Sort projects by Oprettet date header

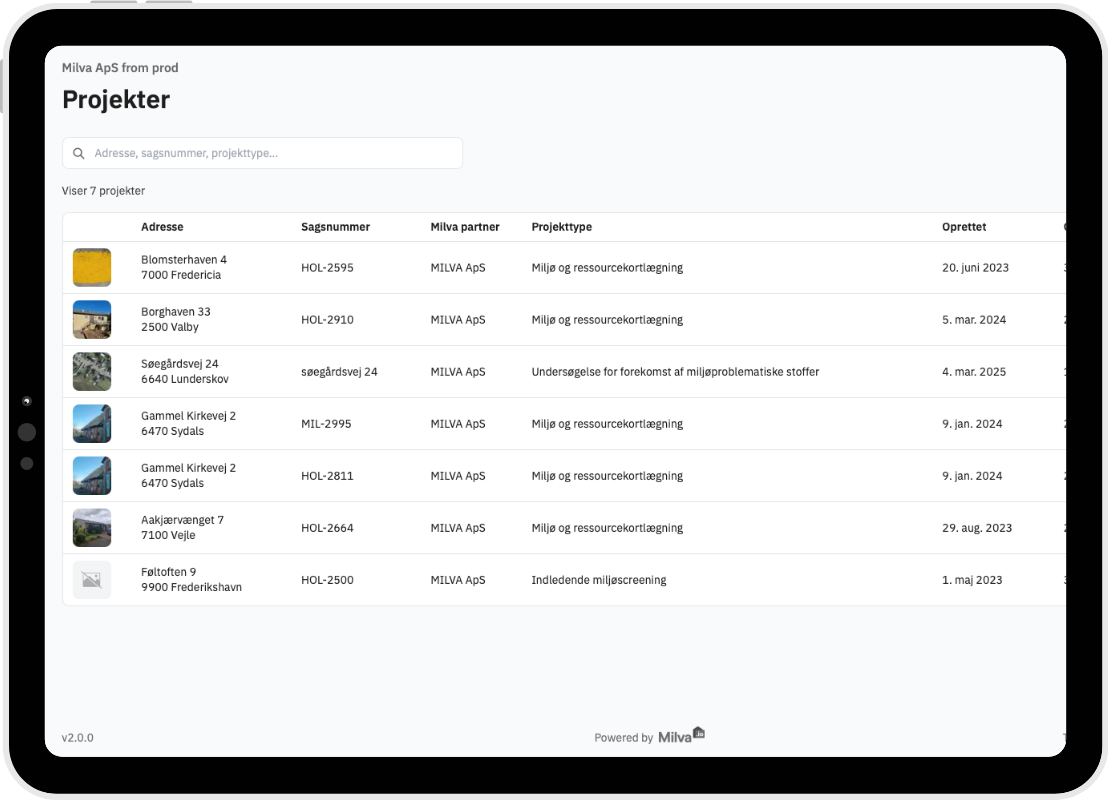964,227
